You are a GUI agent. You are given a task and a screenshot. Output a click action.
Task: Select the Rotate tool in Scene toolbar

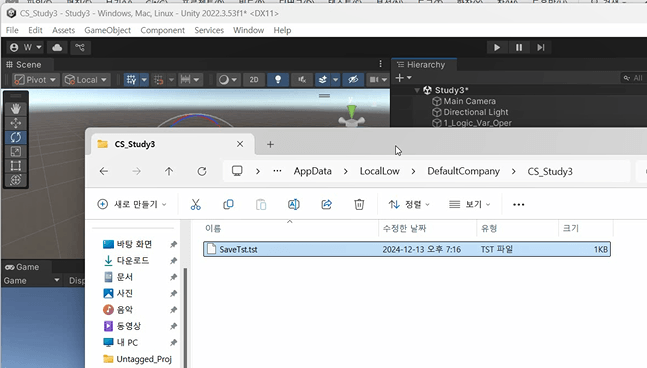16,137
